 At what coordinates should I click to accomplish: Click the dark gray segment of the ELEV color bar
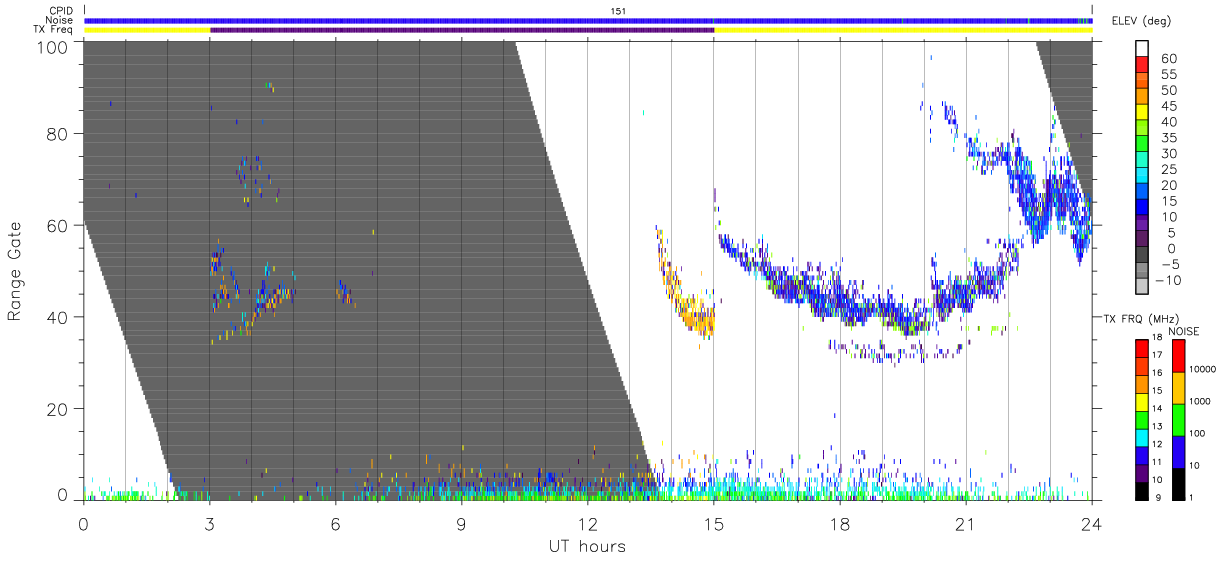1143,256
